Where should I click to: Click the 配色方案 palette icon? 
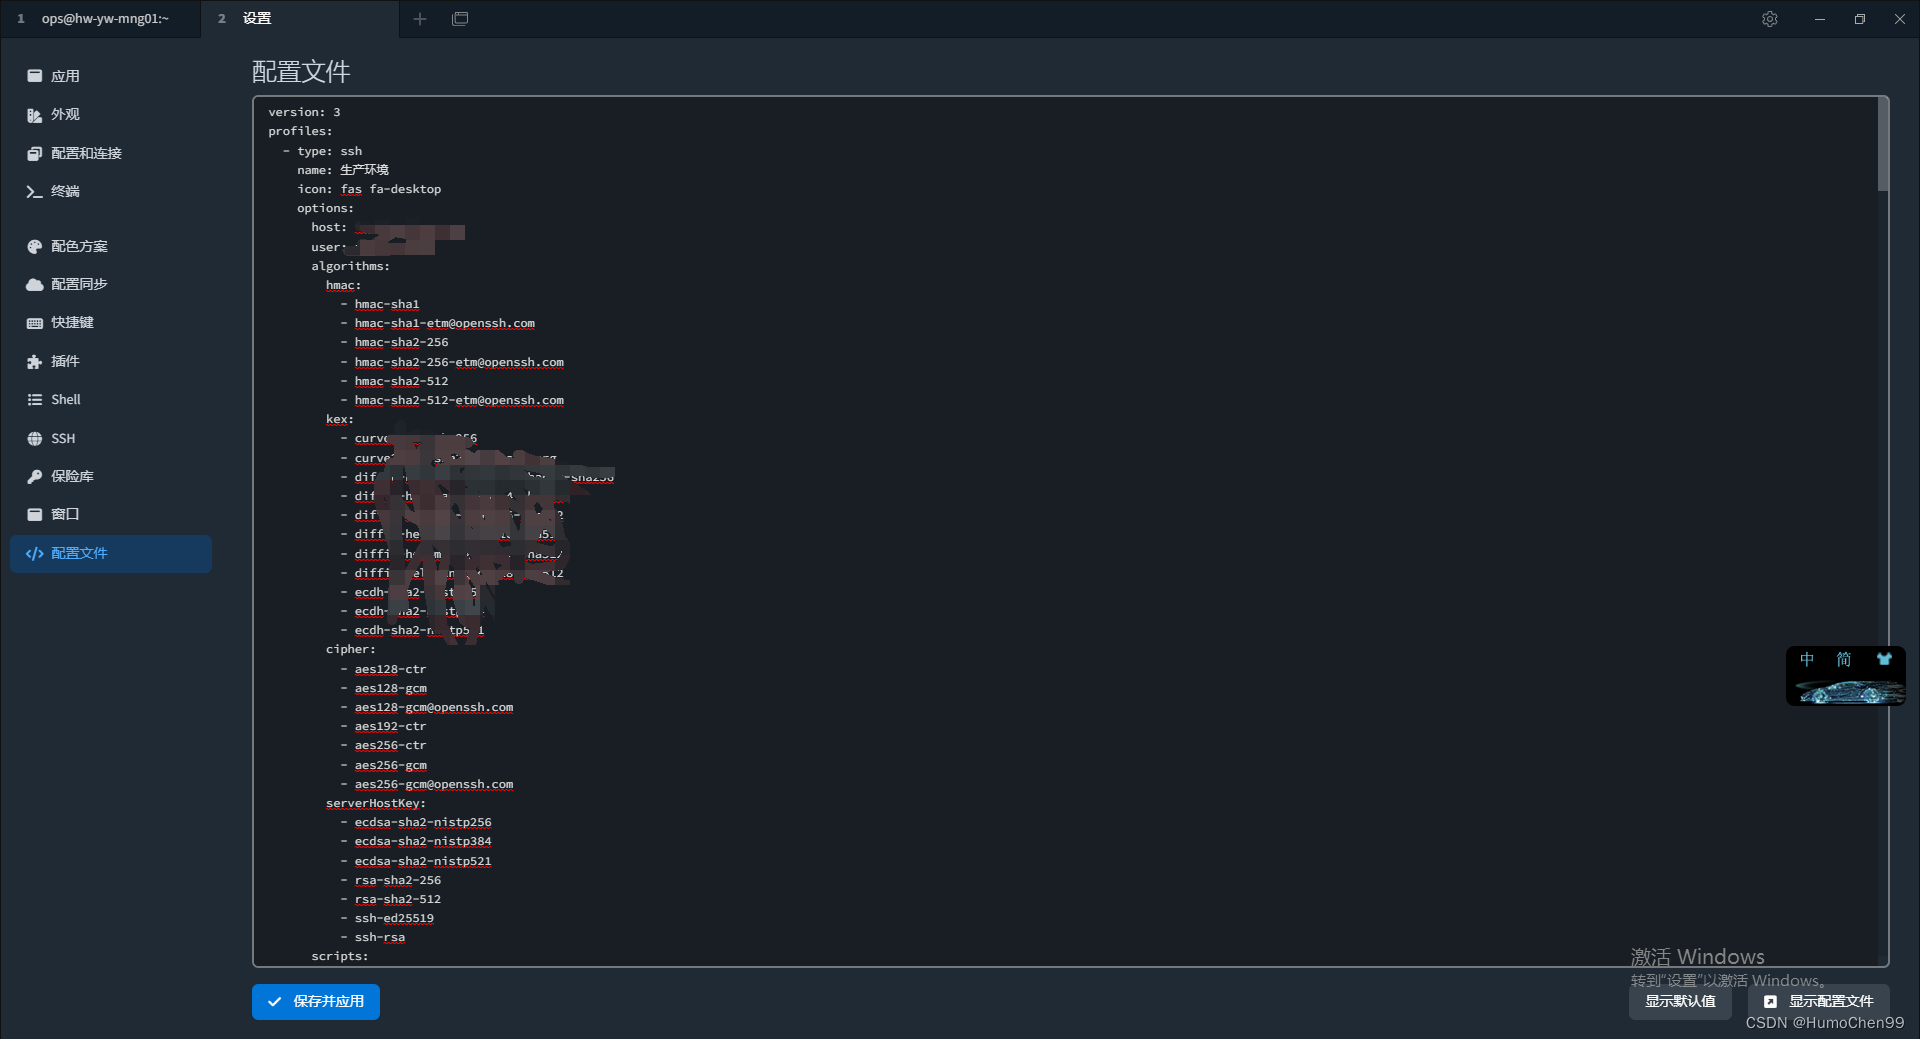tap(34, 246)
